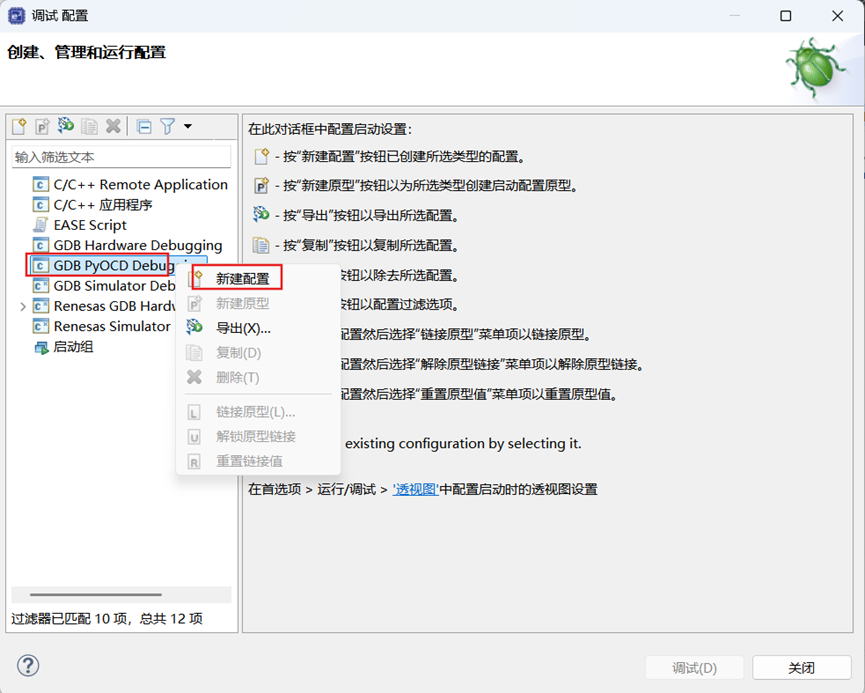Click the 导出 help icon in right pane

pyautogui.click(x=261, y=214)
